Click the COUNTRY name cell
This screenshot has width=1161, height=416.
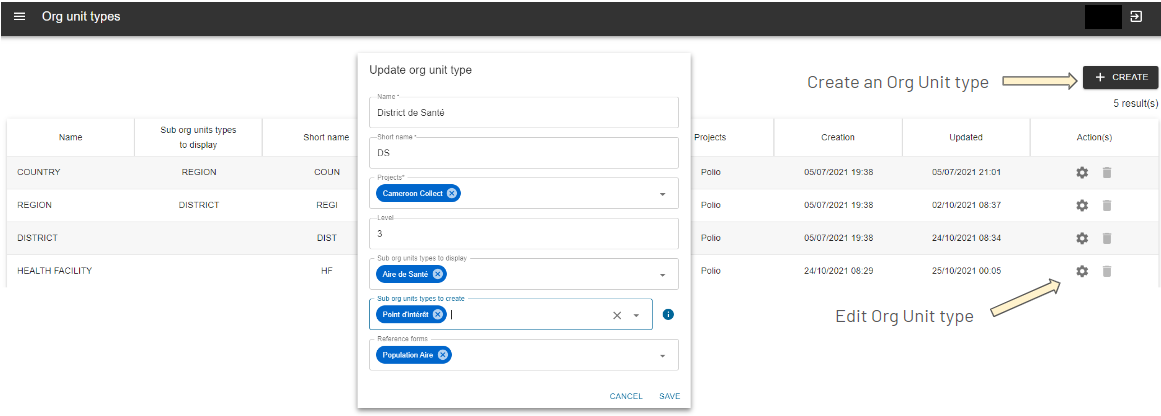point(39,172)
